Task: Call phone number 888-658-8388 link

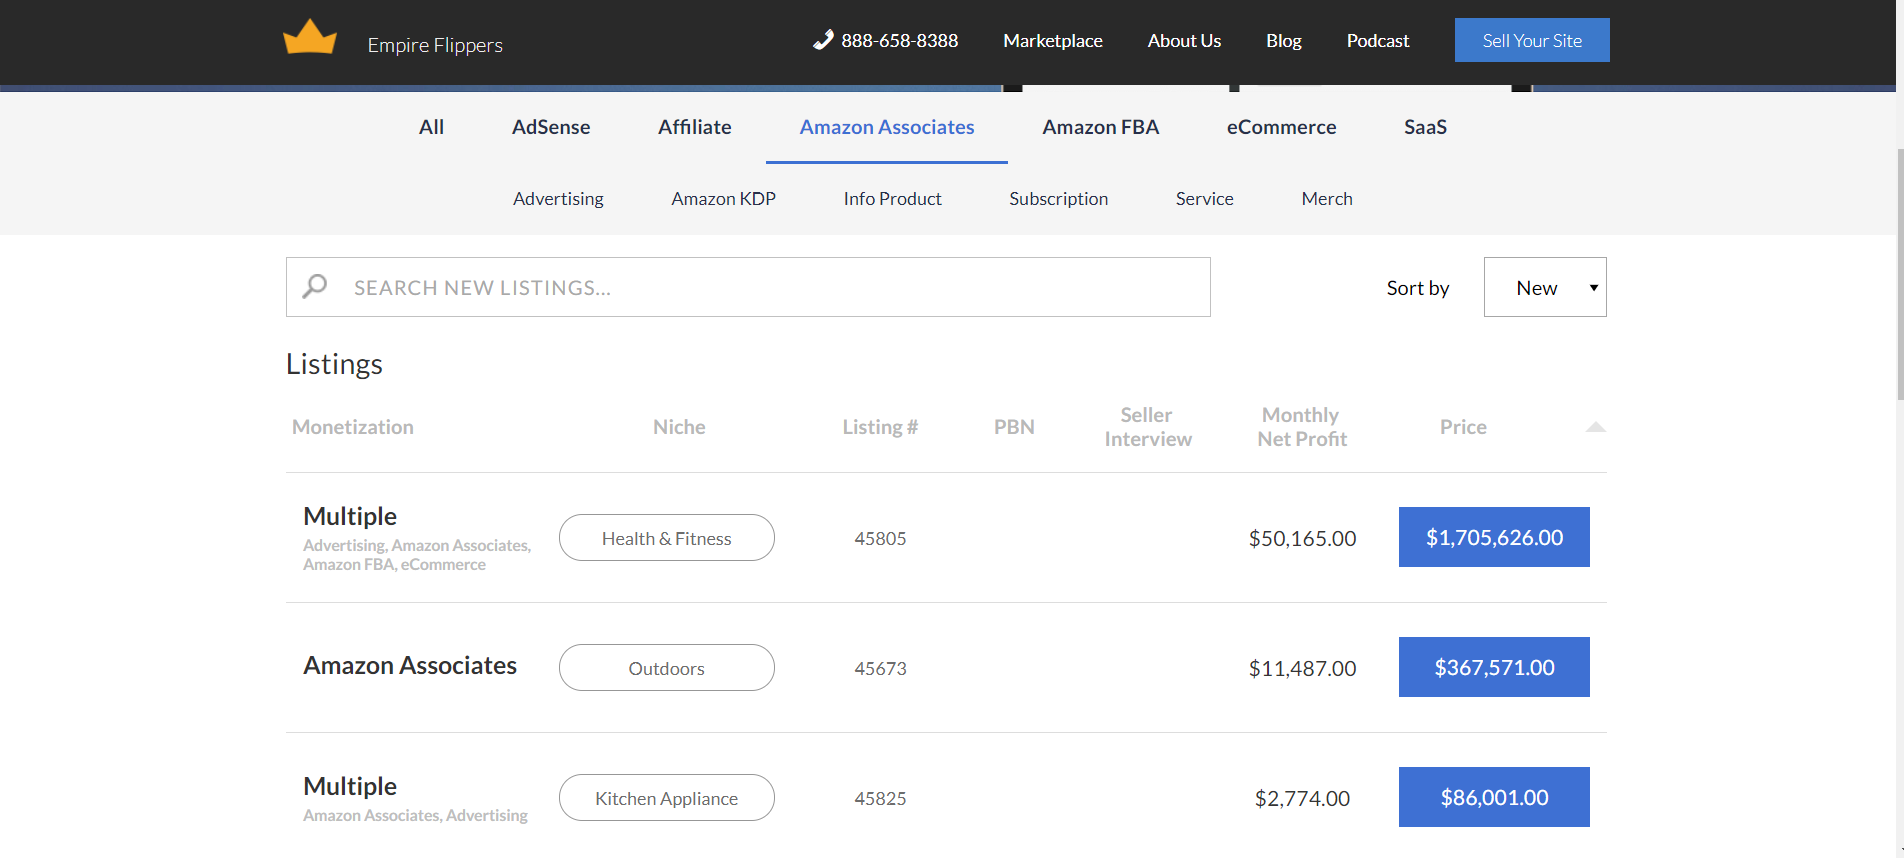Action: (x=899, y=41)
